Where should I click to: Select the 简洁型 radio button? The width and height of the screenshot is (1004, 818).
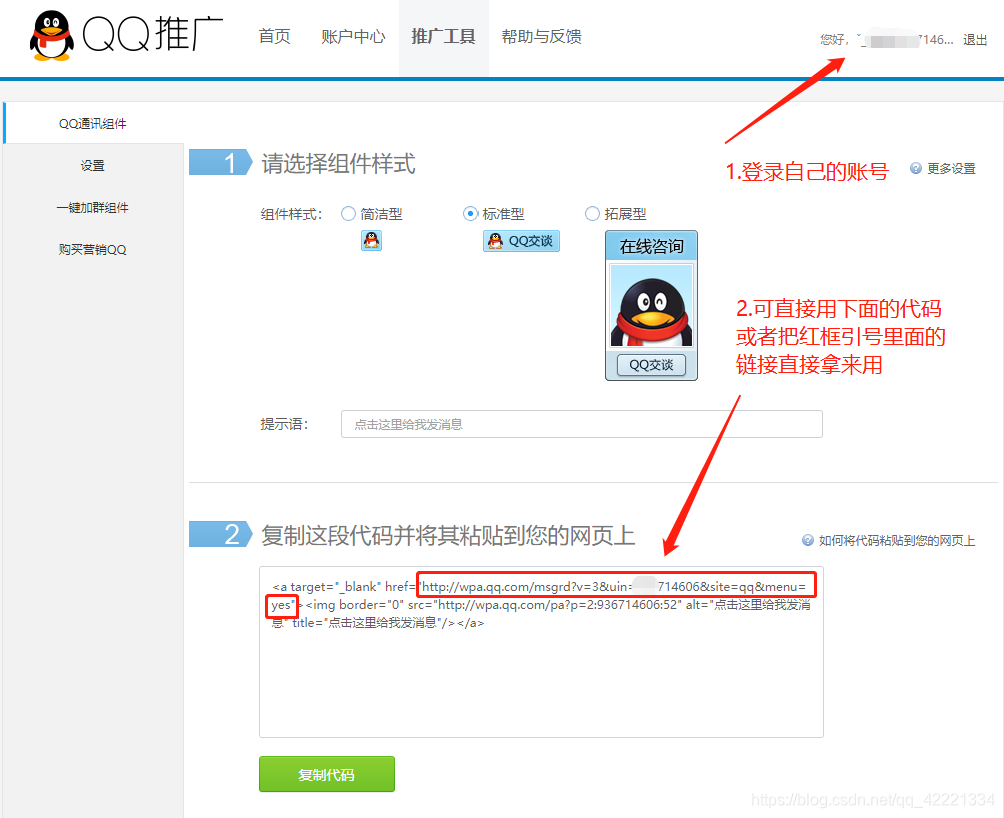point(348,214)
